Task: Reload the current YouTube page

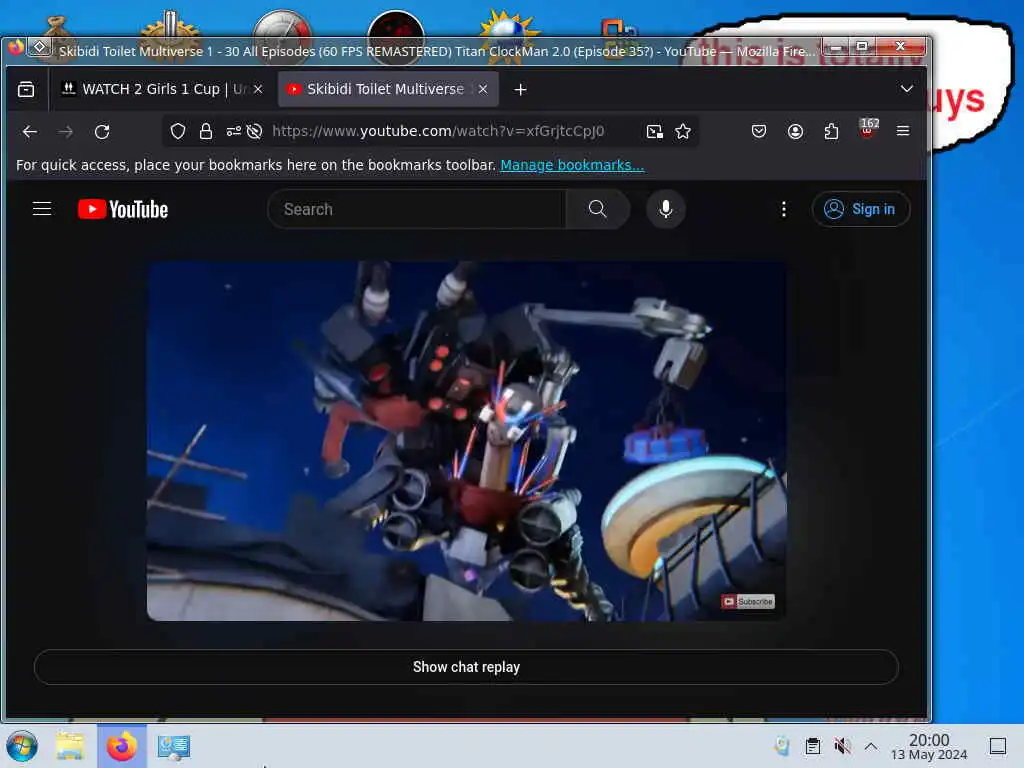Action: [102, 132]
